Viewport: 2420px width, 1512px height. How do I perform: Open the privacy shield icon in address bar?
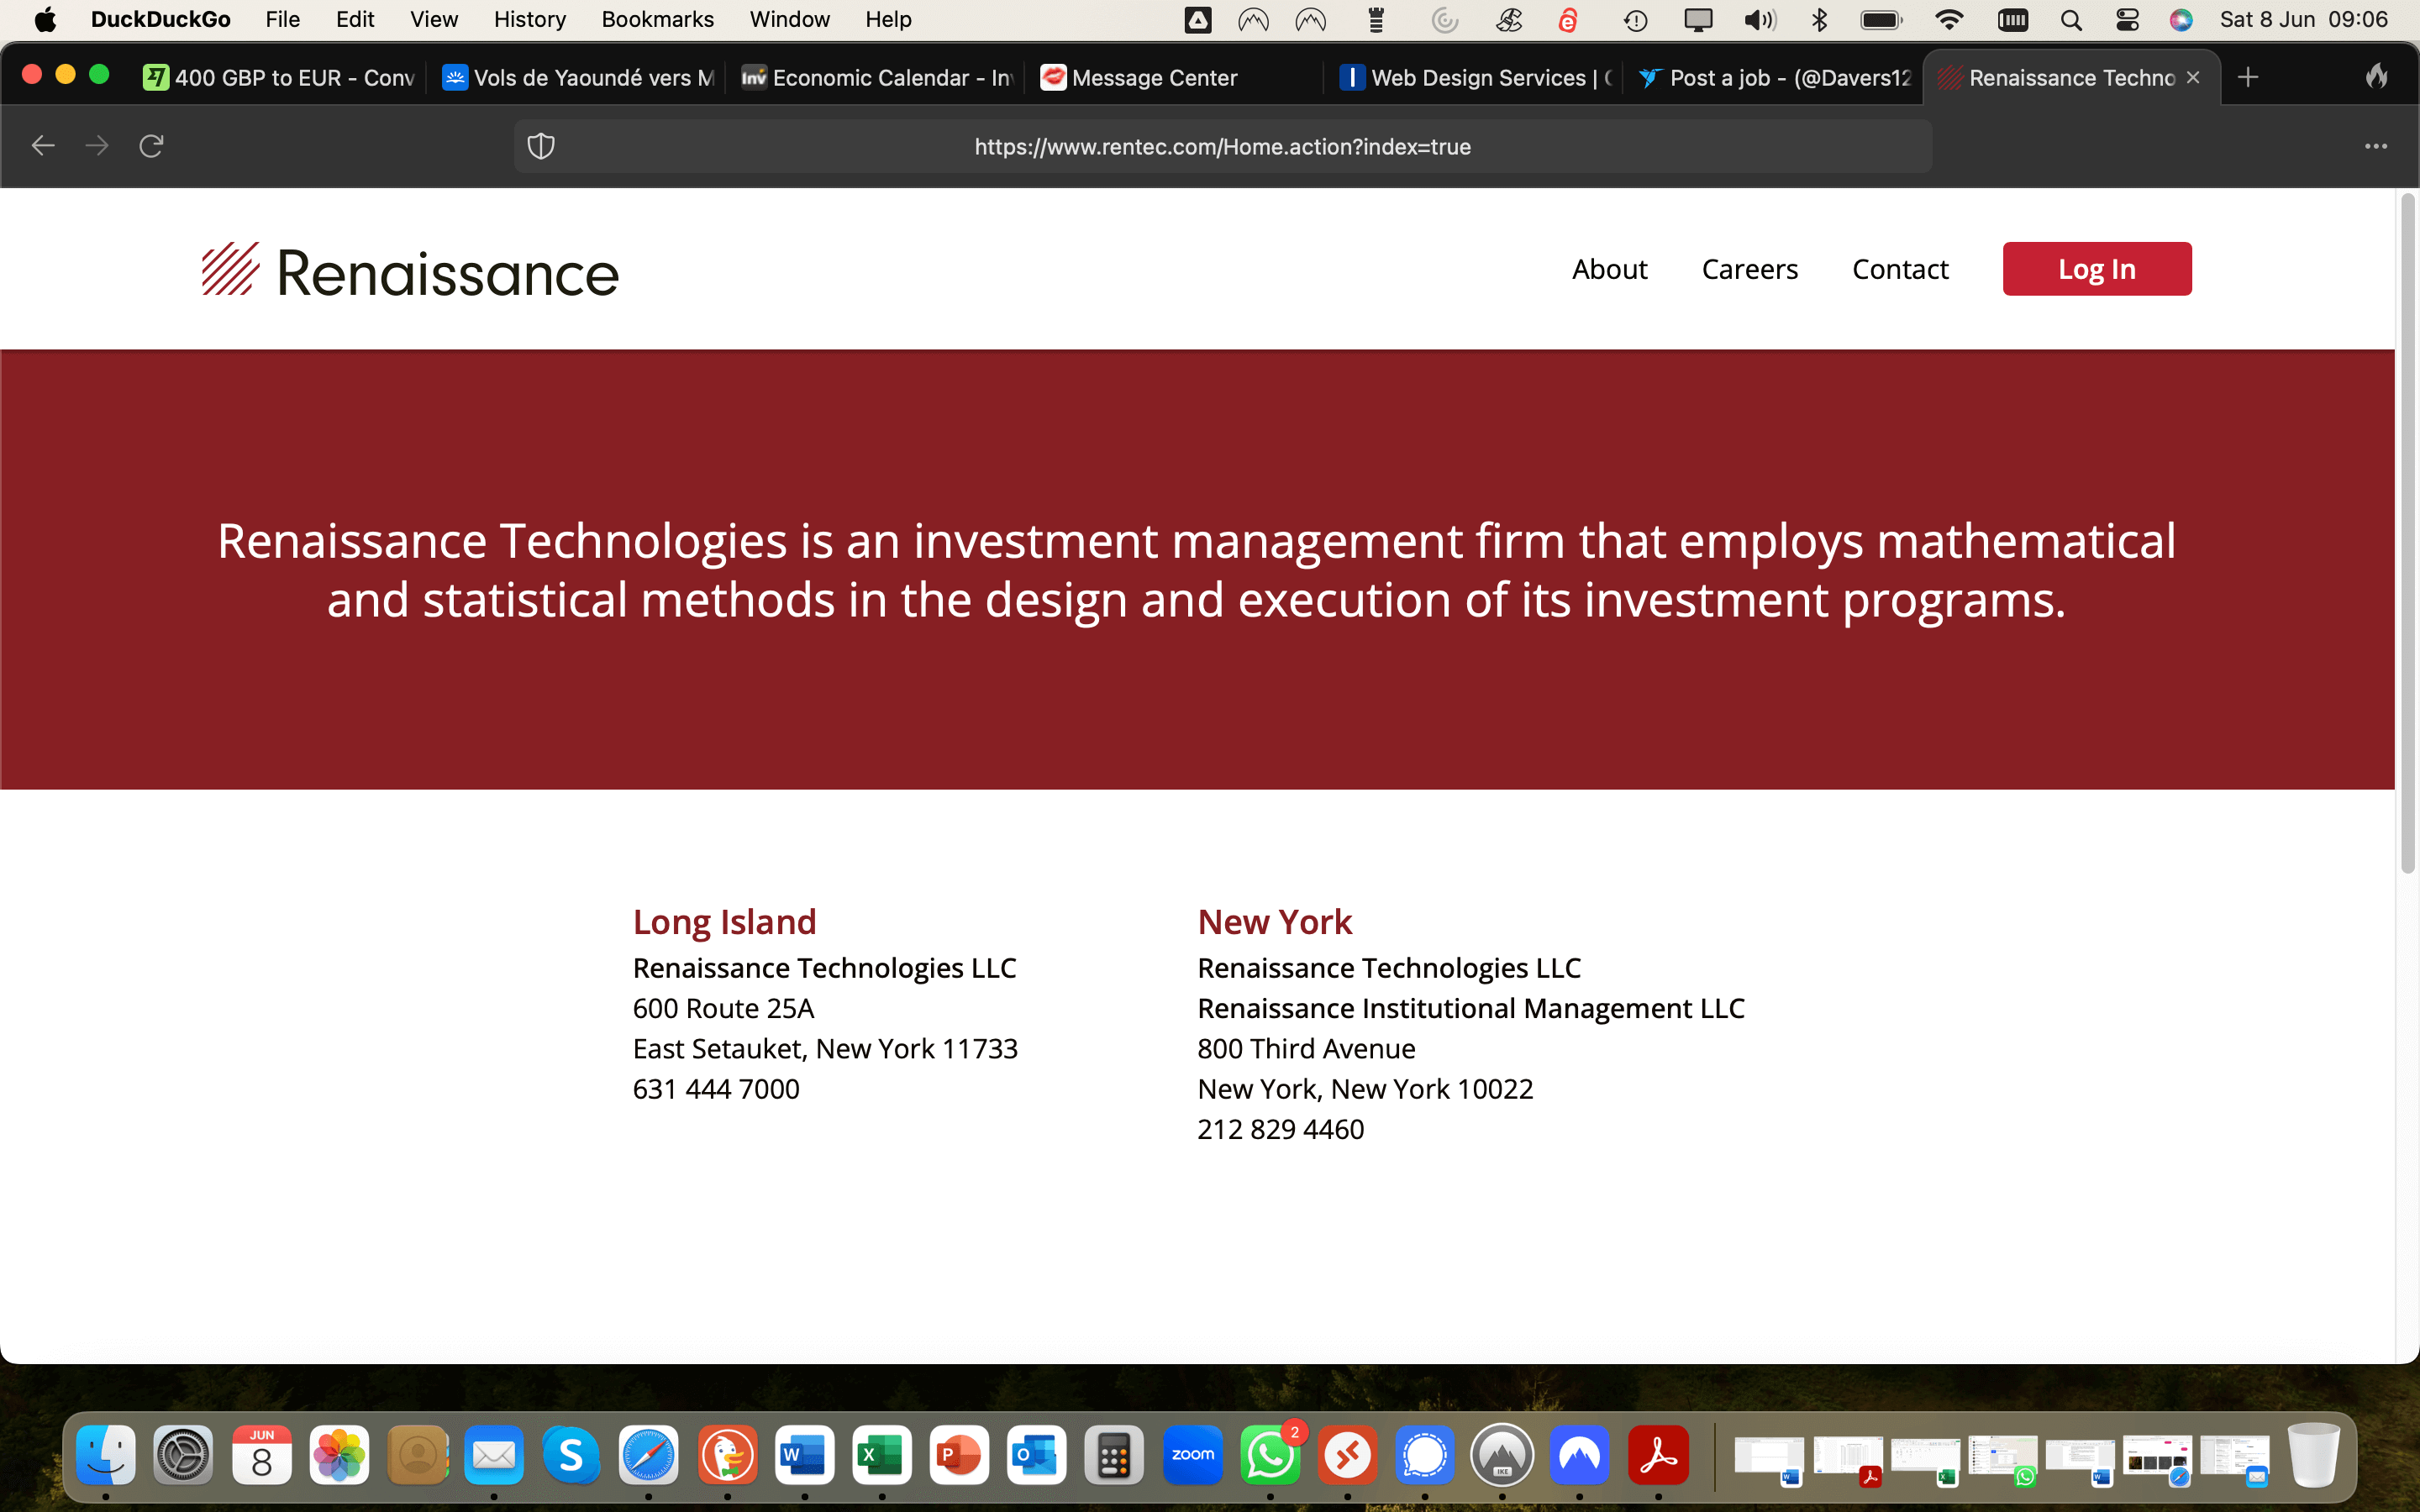coord(541,146)
